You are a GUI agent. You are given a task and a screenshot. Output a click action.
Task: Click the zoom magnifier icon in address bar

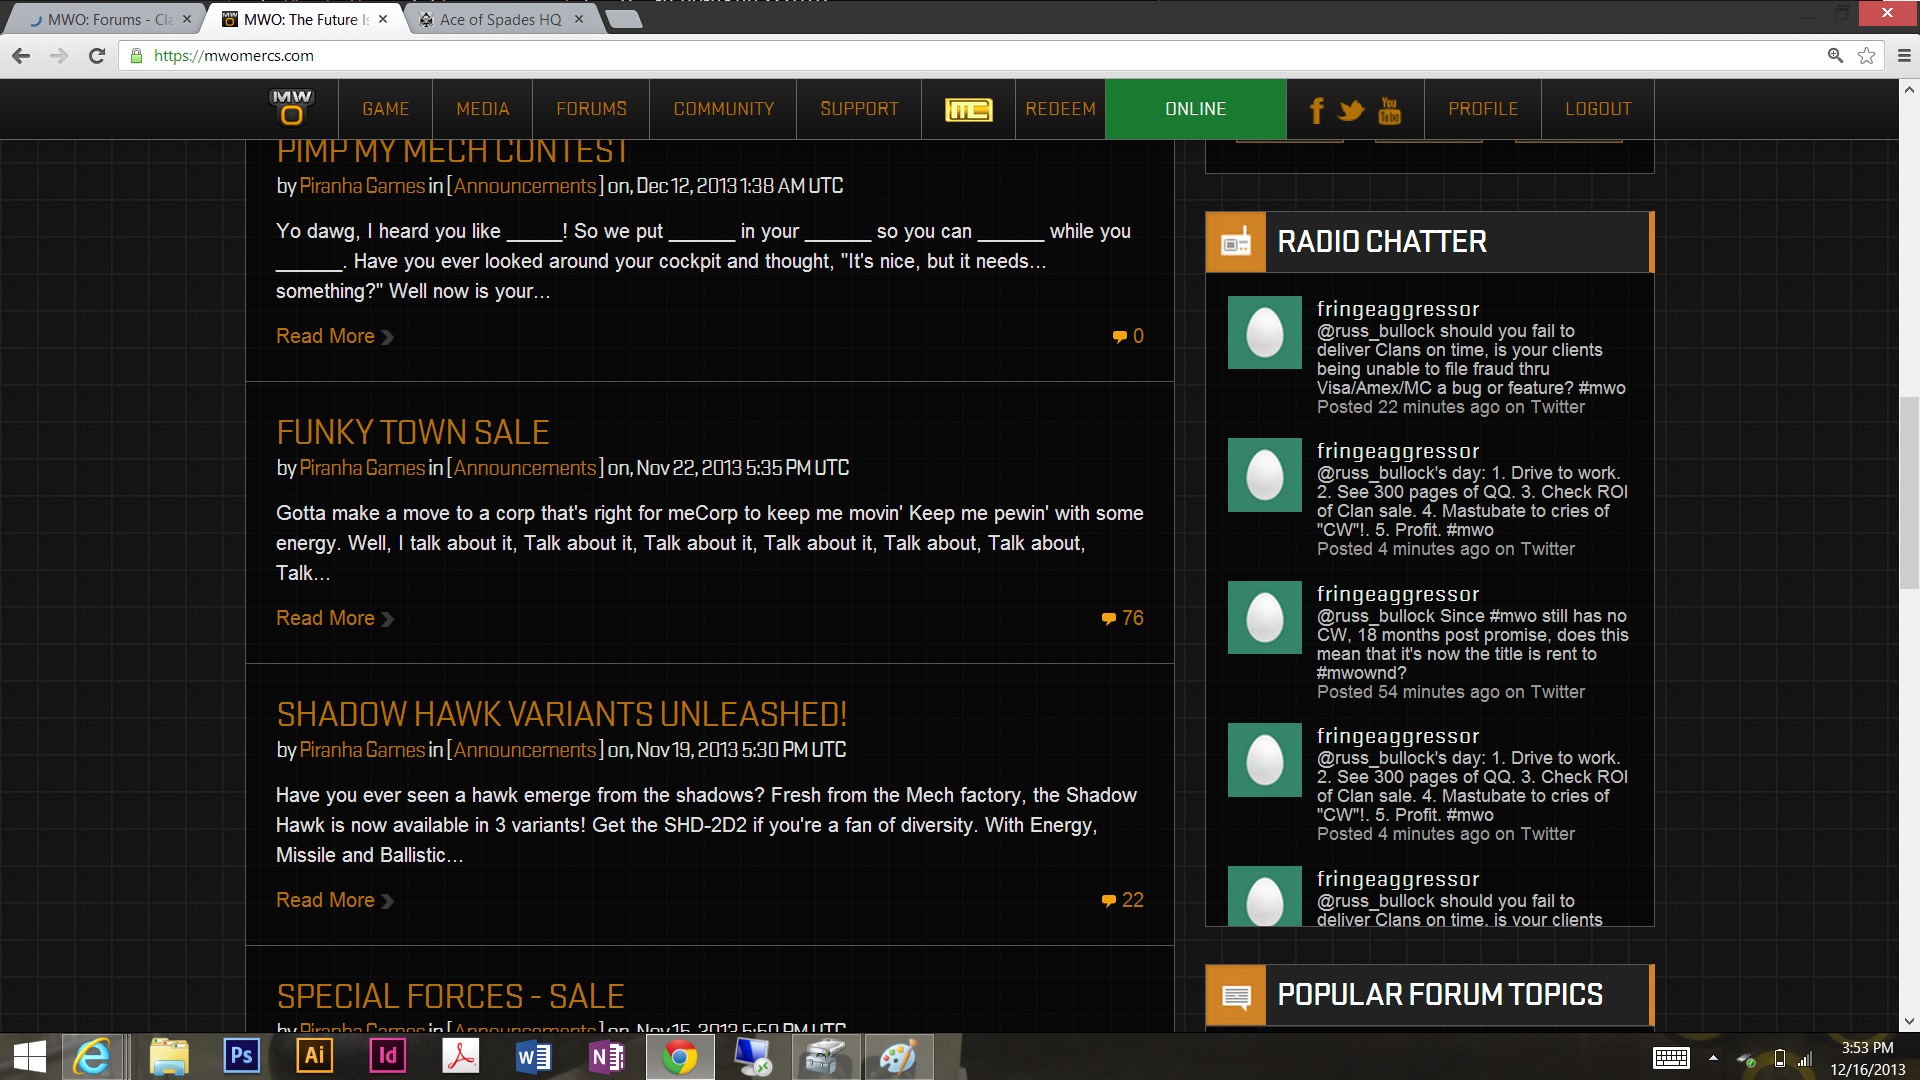(x=1835, y=56)
